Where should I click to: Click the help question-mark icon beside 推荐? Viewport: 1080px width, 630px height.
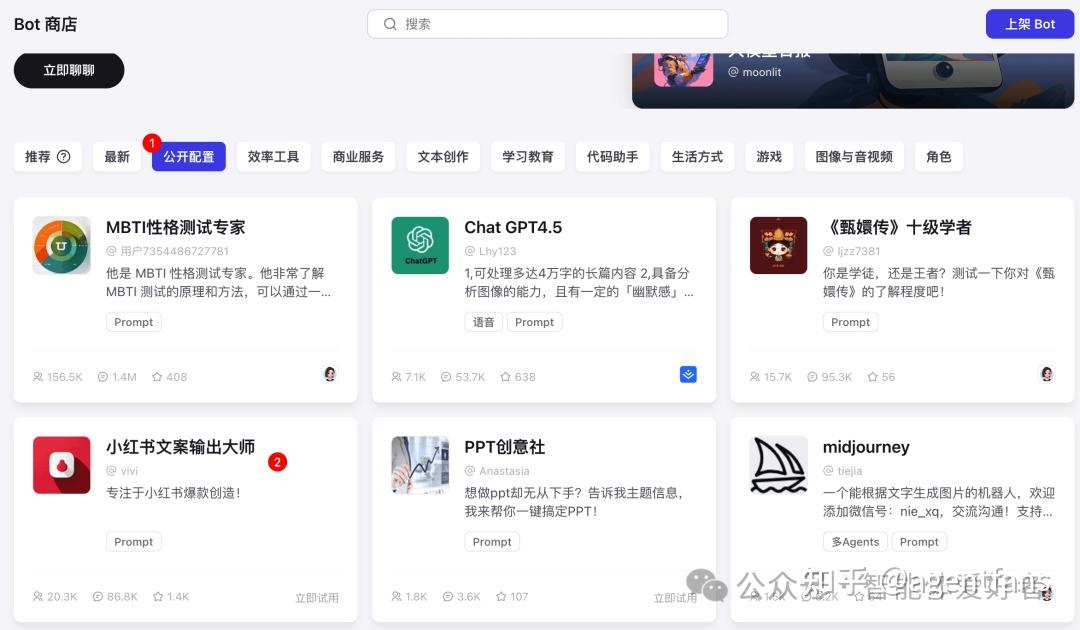coord(63,156)
